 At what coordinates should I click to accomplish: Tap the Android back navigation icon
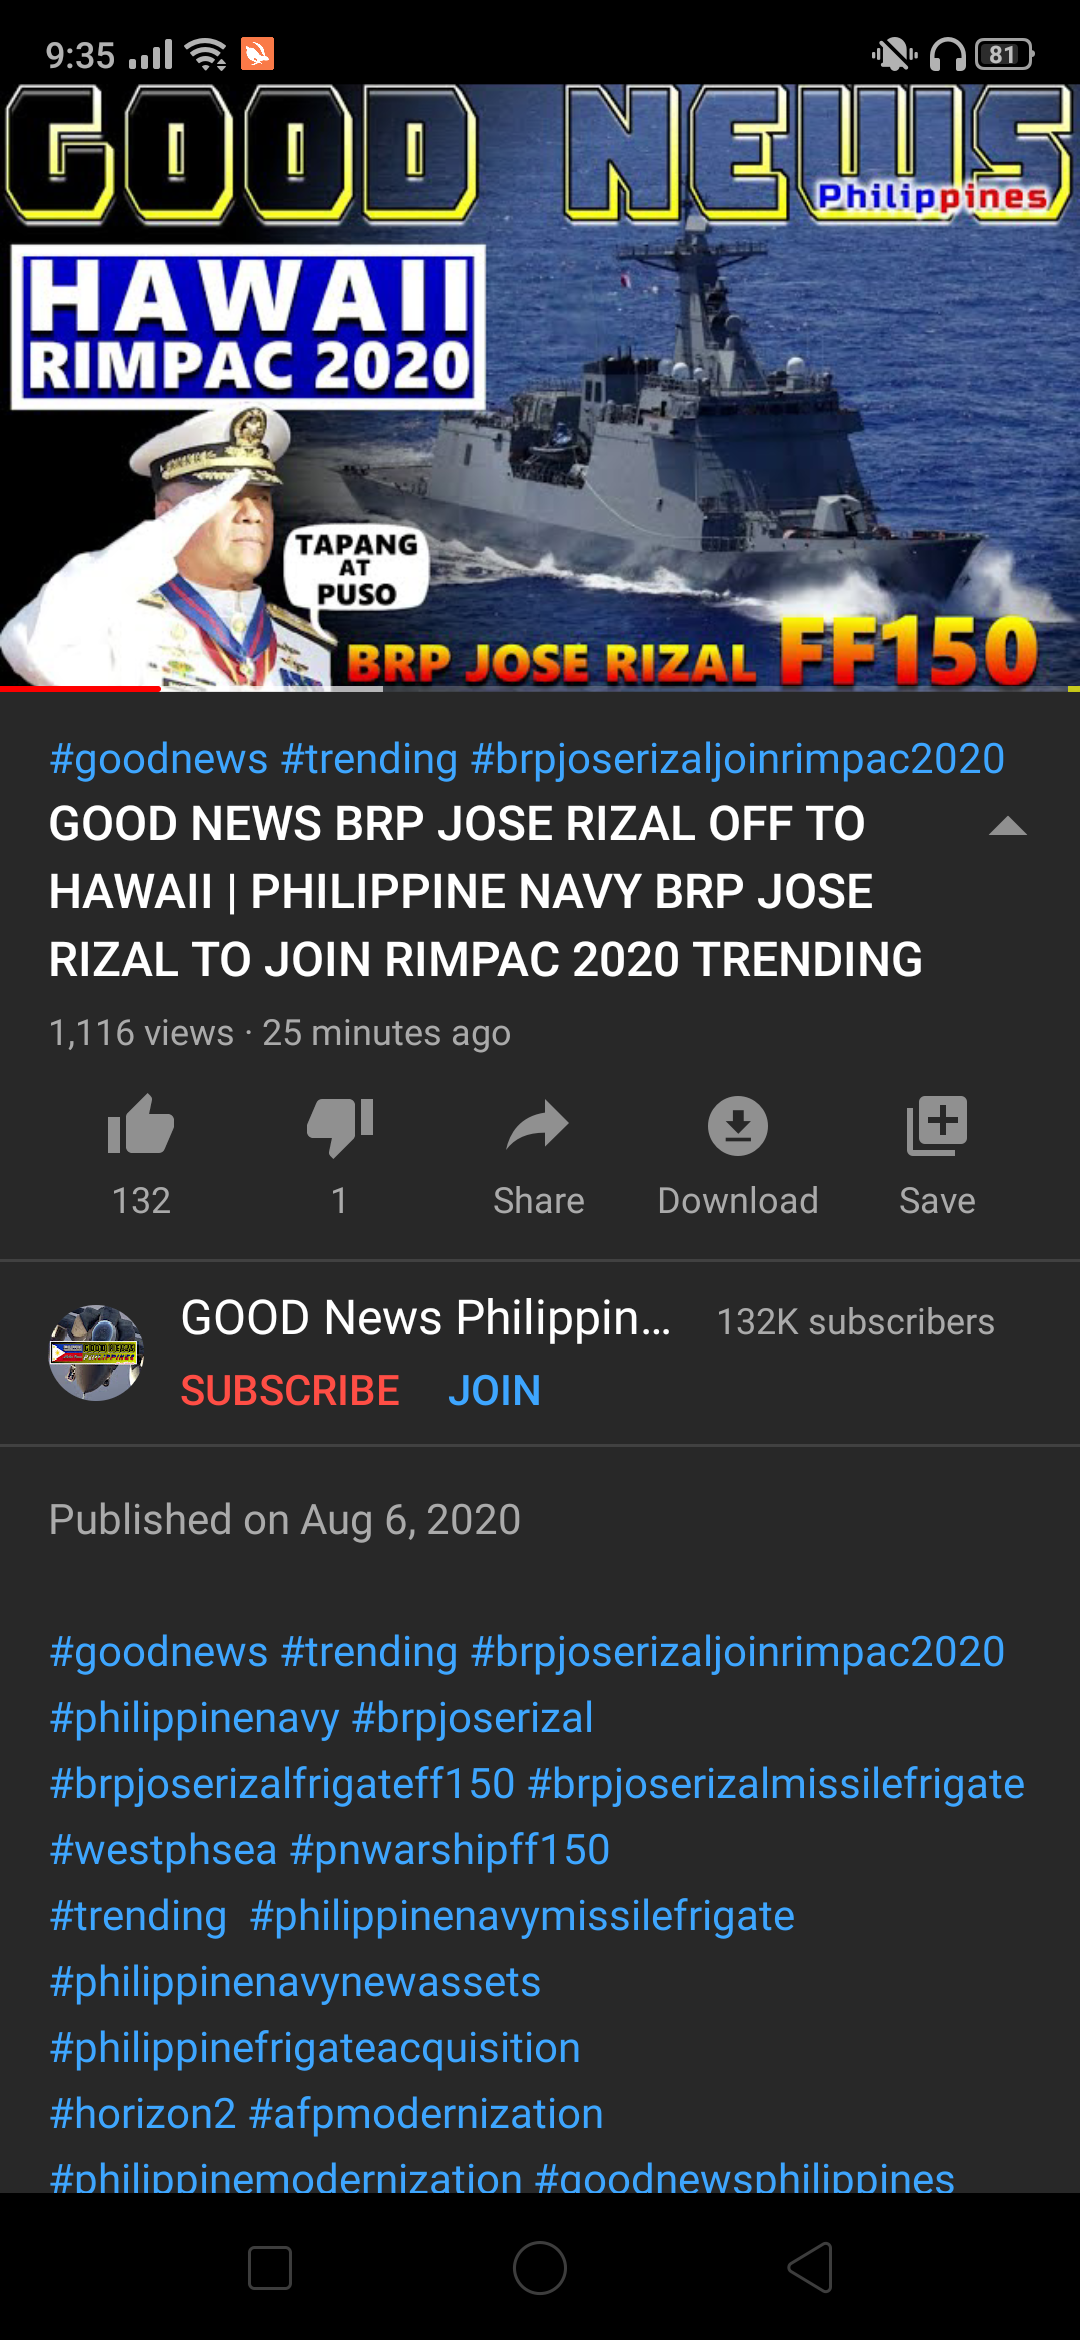point(810,2267)
